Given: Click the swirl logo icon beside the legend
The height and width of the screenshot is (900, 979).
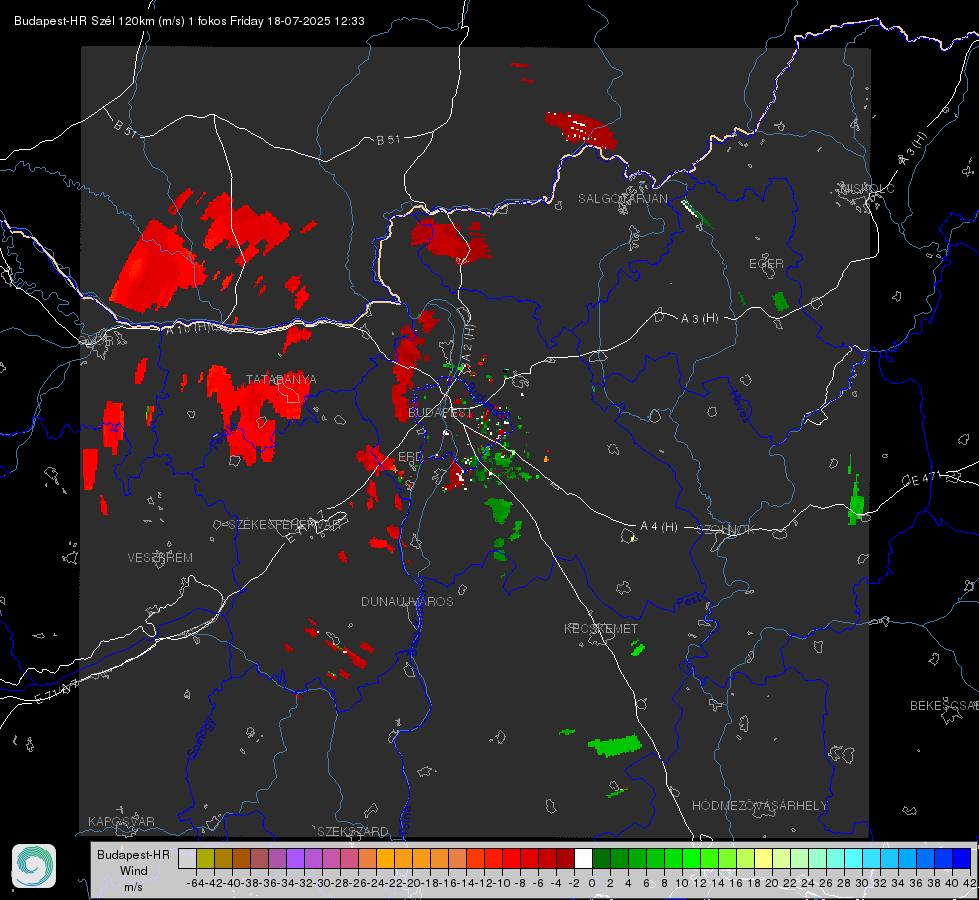Looking at the screenshot, I should [34, 866].
